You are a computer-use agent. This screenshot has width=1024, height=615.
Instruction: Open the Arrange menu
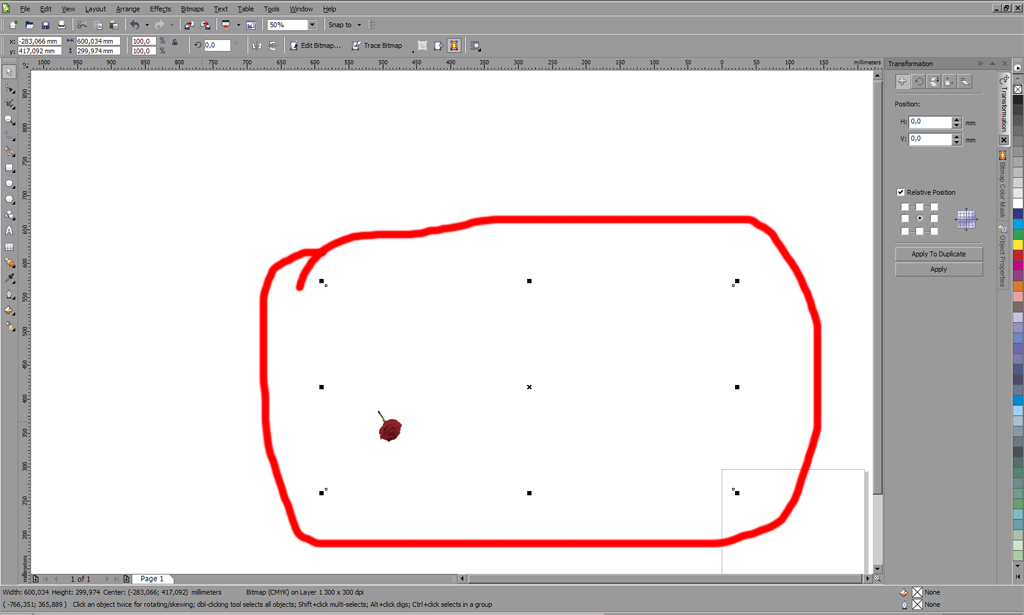coord(127,8)
